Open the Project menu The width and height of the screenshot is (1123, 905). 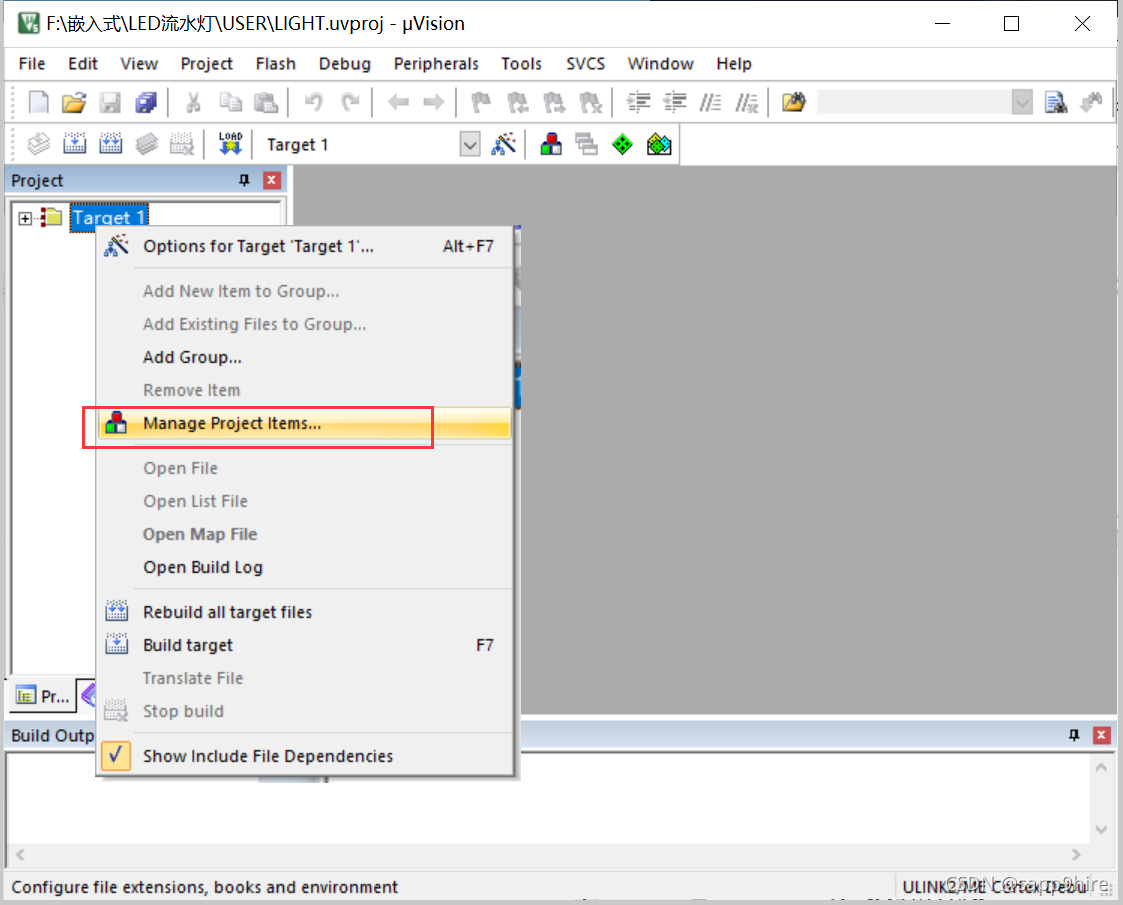click(206, 64)
